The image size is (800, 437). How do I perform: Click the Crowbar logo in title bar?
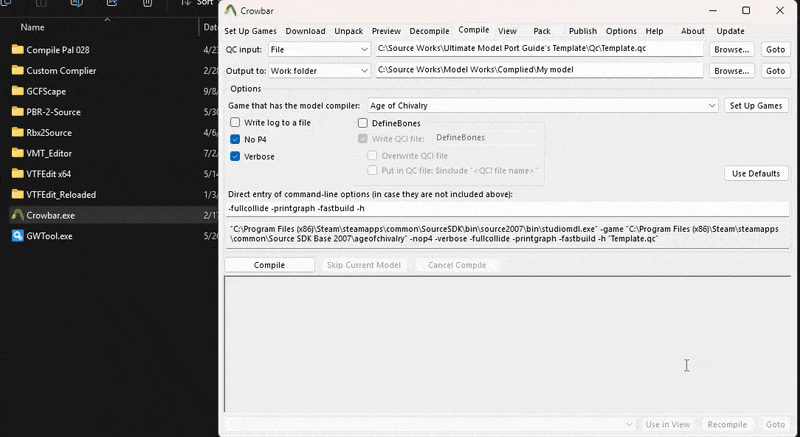click(x=231, y=11)
